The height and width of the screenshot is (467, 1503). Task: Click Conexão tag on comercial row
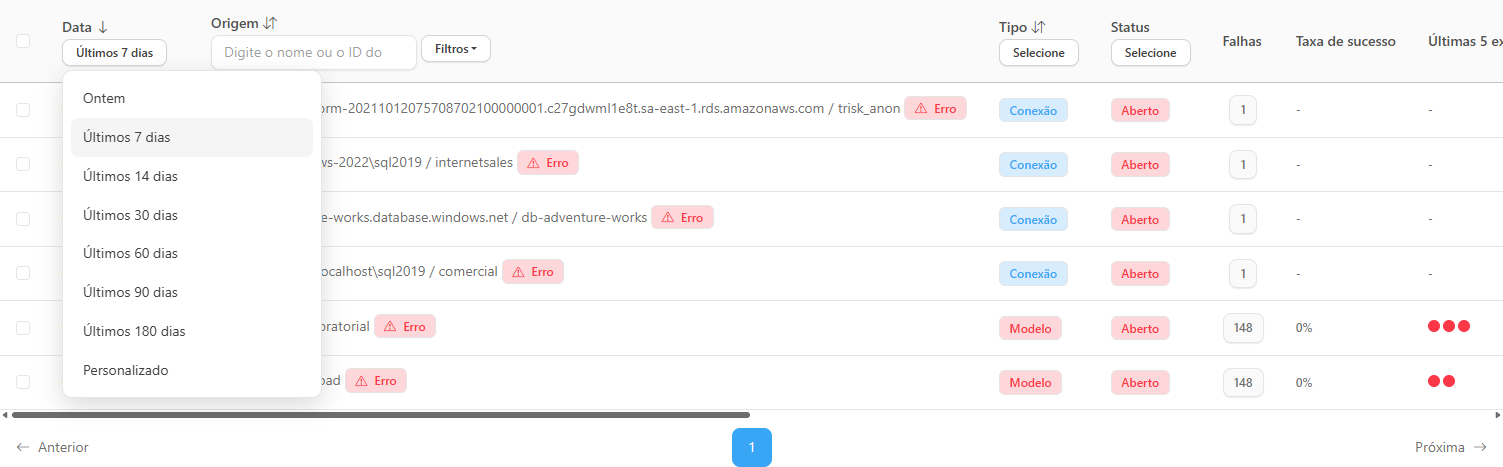(x=1033, y=273)
